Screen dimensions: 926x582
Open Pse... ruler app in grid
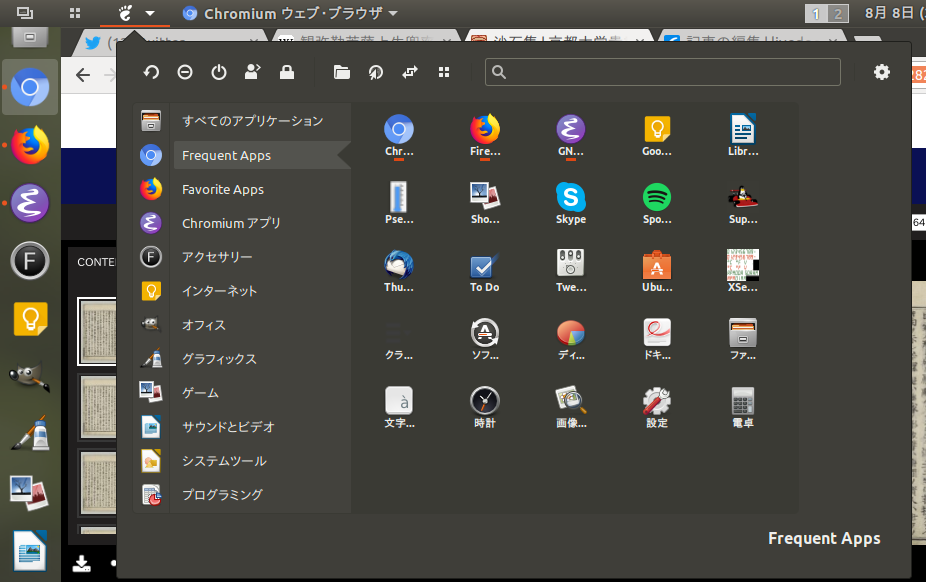[399, 204]
